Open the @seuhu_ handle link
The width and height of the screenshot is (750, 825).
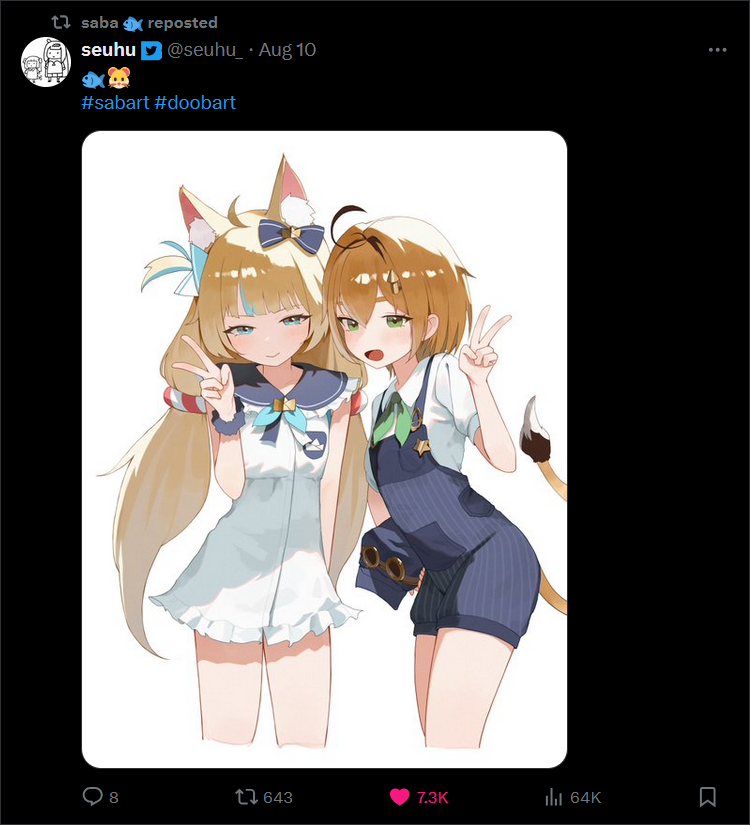205,50
